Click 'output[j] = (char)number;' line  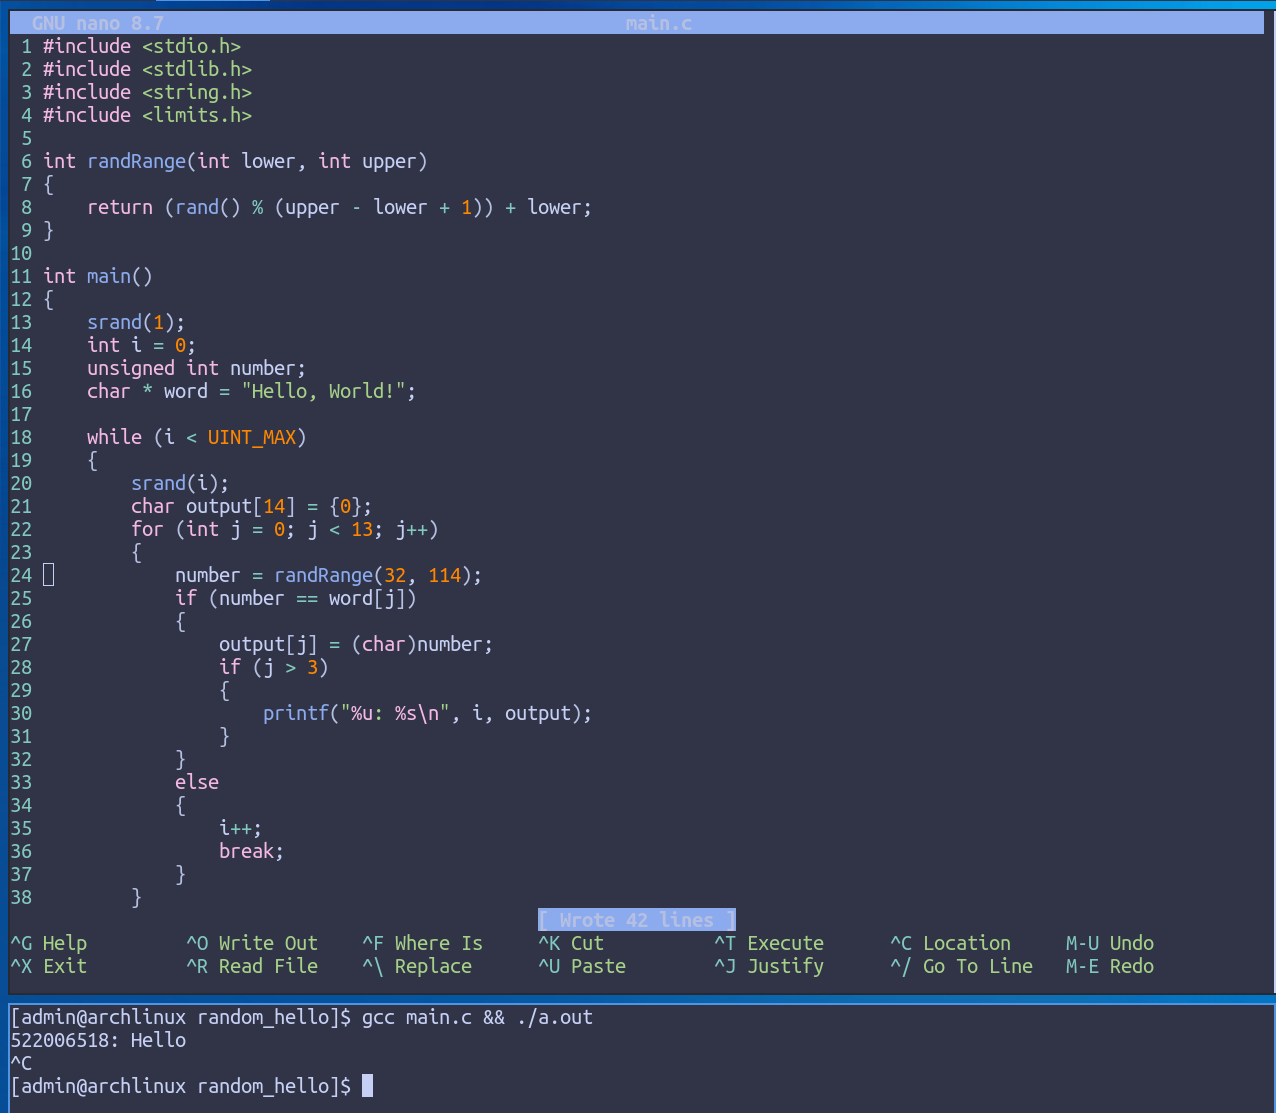(x=356, y=644)
